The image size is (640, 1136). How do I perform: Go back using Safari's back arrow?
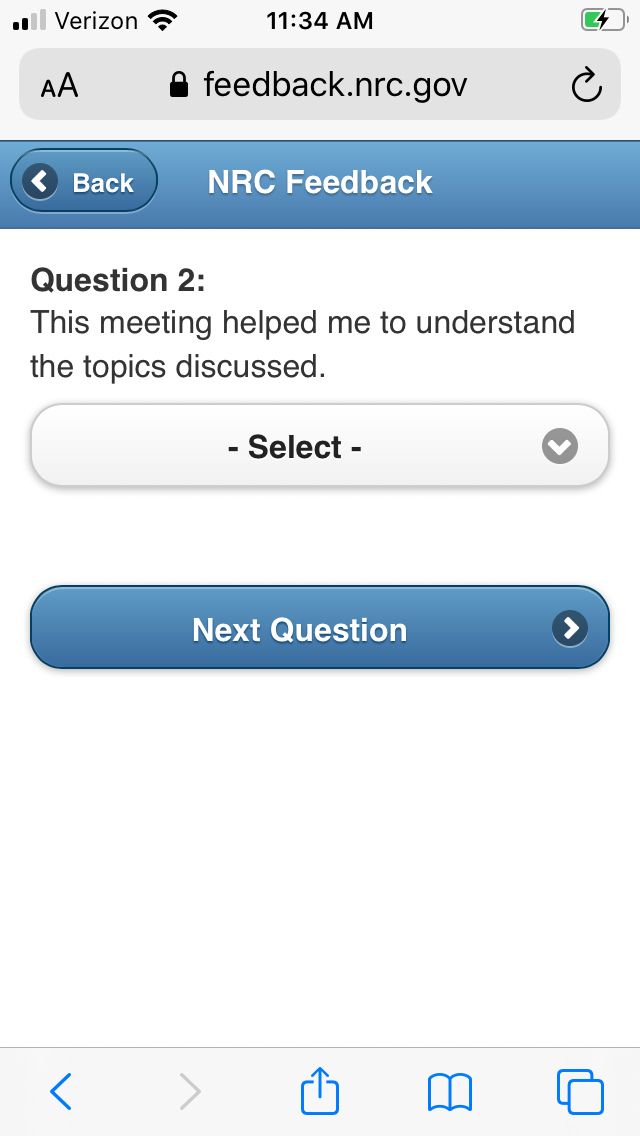pyautogui.click(x=61, y=1091)
